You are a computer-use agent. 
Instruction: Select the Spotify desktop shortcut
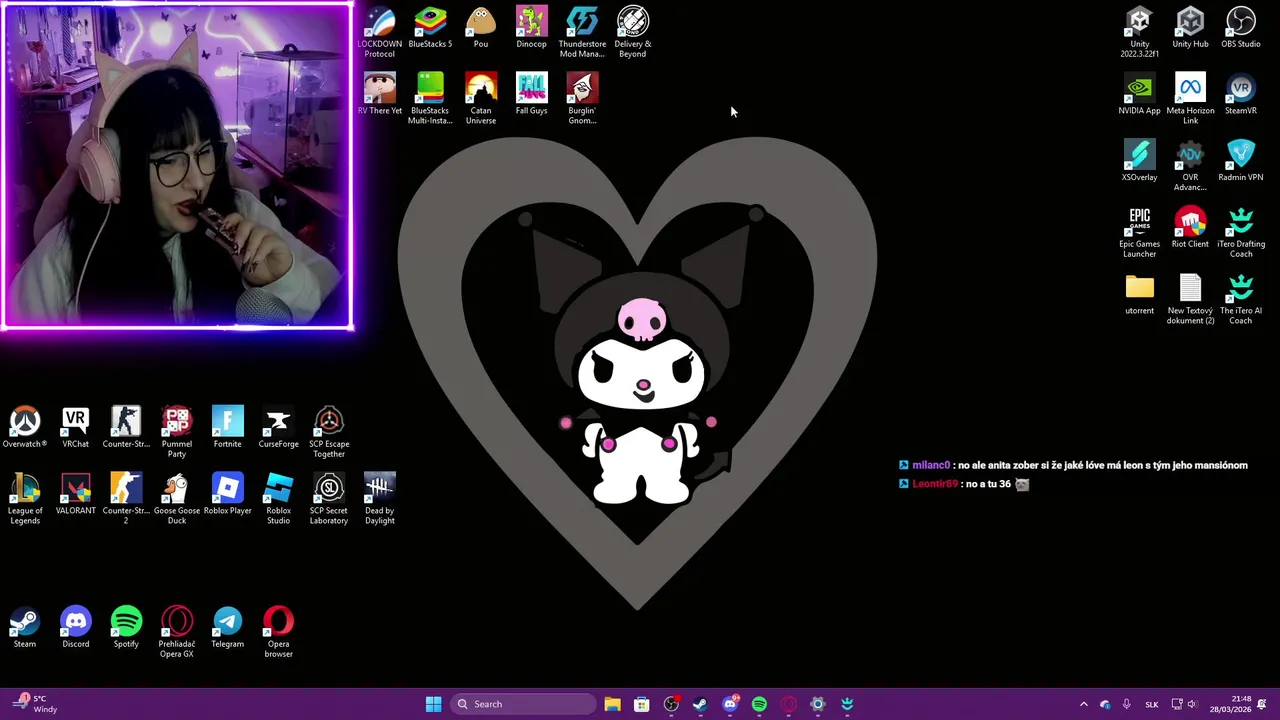[x=126, y=628]
